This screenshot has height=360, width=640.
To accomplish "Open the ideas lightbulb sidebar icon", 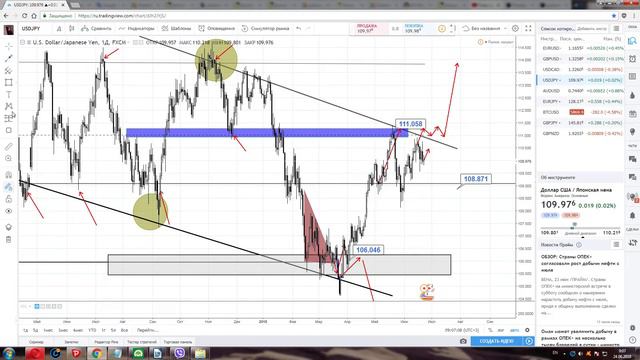I will (632, 131).
